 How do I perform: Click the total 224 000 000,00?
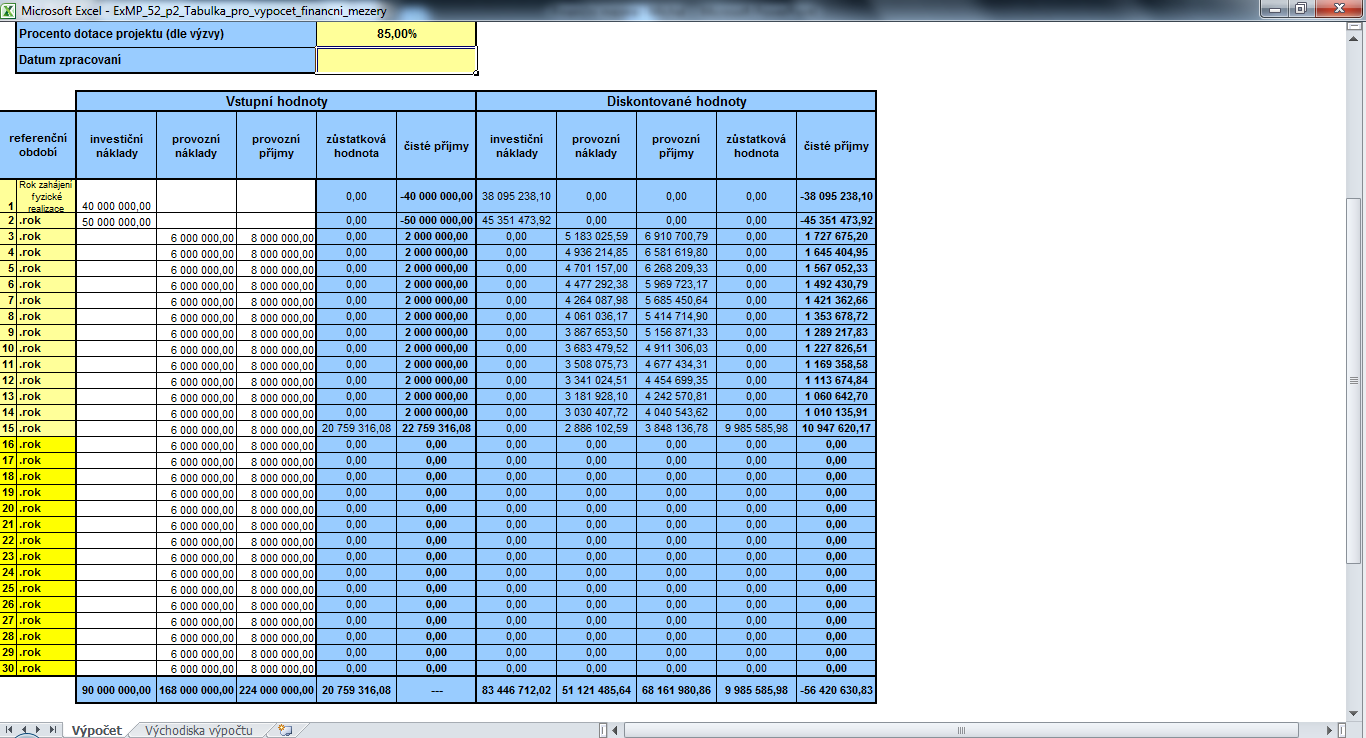click(x=276, y=690)
